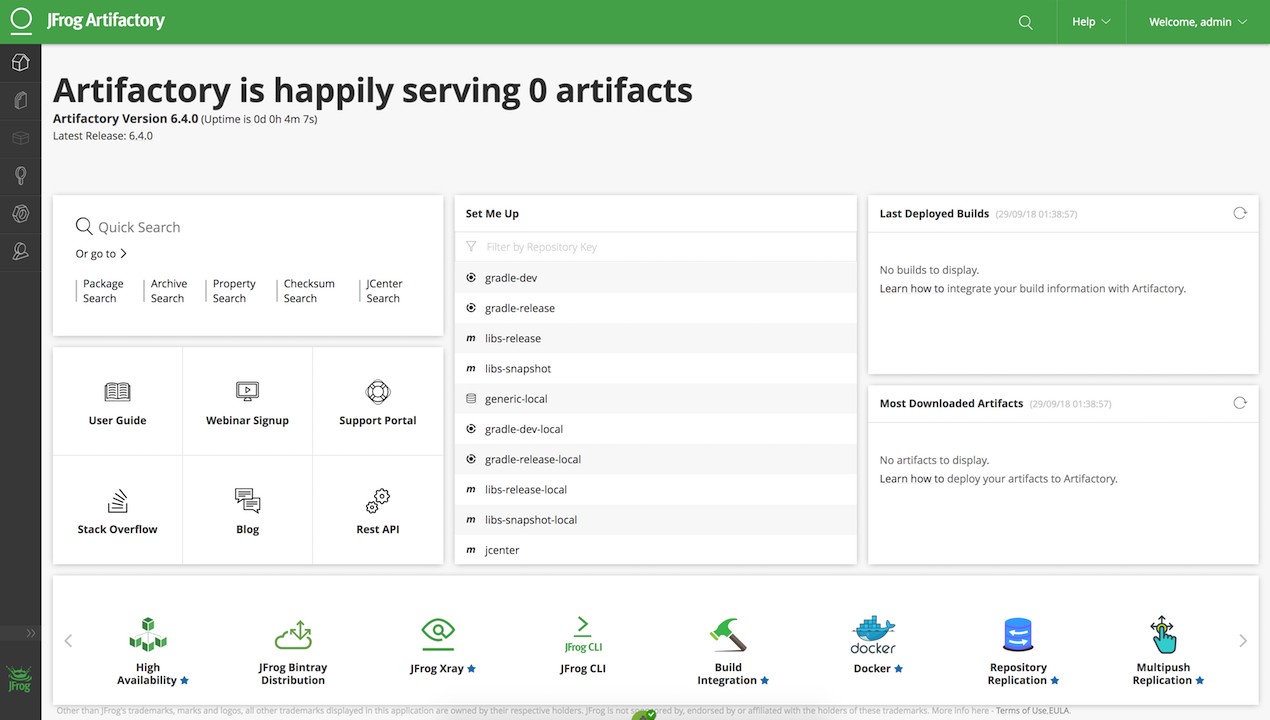Open JFrog Bintray Distribution cloud icon

click(293, 634)
